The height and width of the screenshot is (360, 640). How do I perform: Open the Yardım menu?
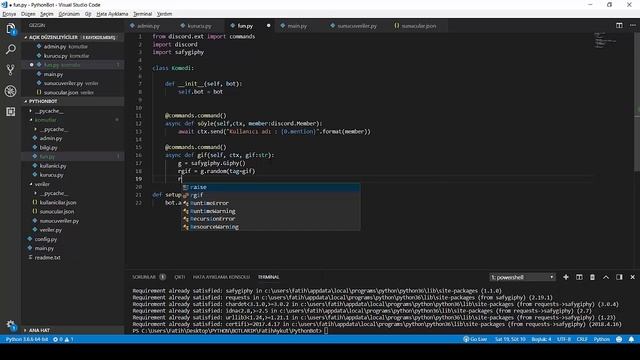(164, 14)
